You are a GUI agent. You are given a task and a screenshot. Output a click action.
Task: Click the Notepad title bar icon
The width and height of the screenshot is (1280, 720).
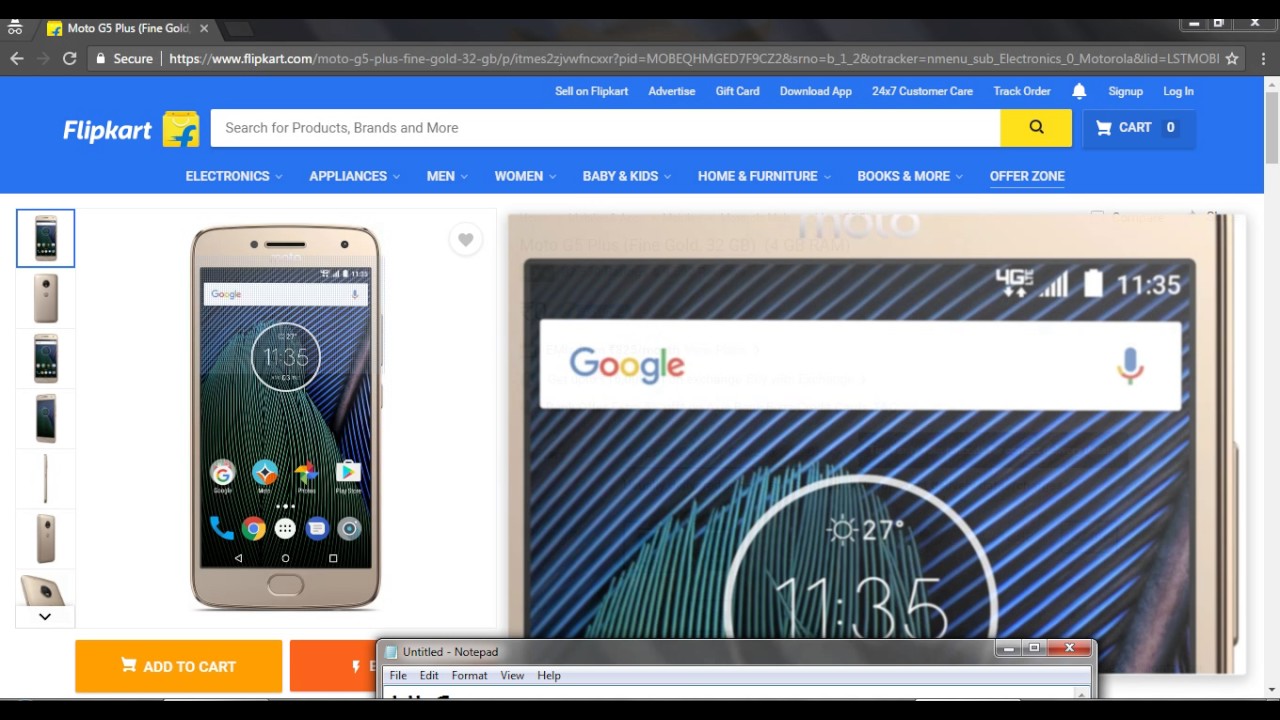(x=391, y=652)
